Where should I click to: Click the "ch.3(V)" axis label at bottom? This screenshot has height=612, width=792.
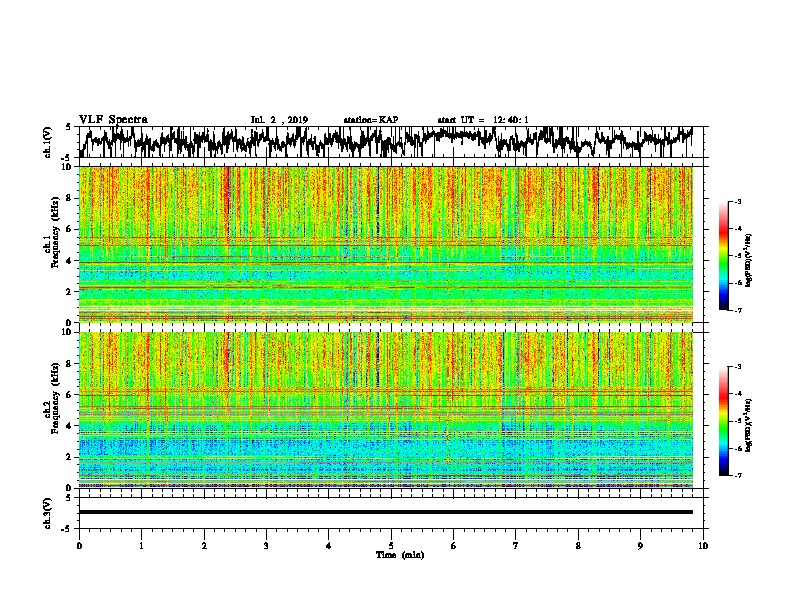click(x=48, y=513)
